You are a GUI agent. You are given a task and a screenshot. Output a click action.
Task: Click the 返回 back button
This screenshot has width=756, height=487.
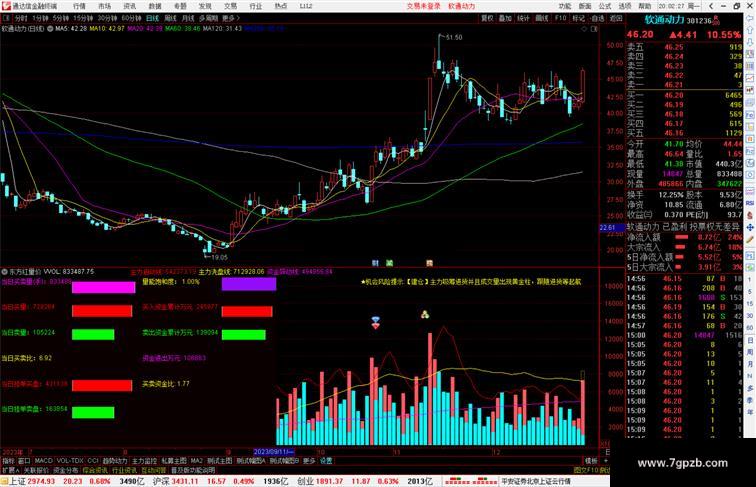pyautogui.click(x=616, y=18)
